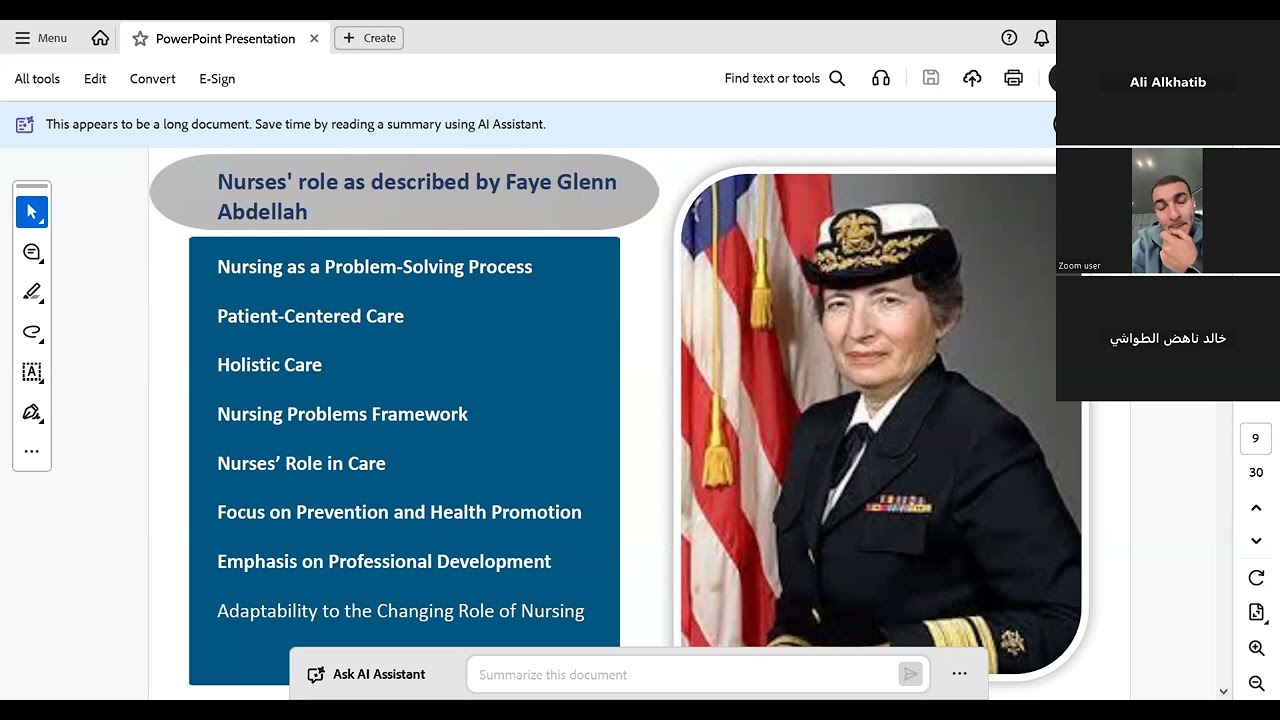Click the Zoom user video thumbnail
This screenshot has height=720, width=1280.
(x=1168, y=211)
